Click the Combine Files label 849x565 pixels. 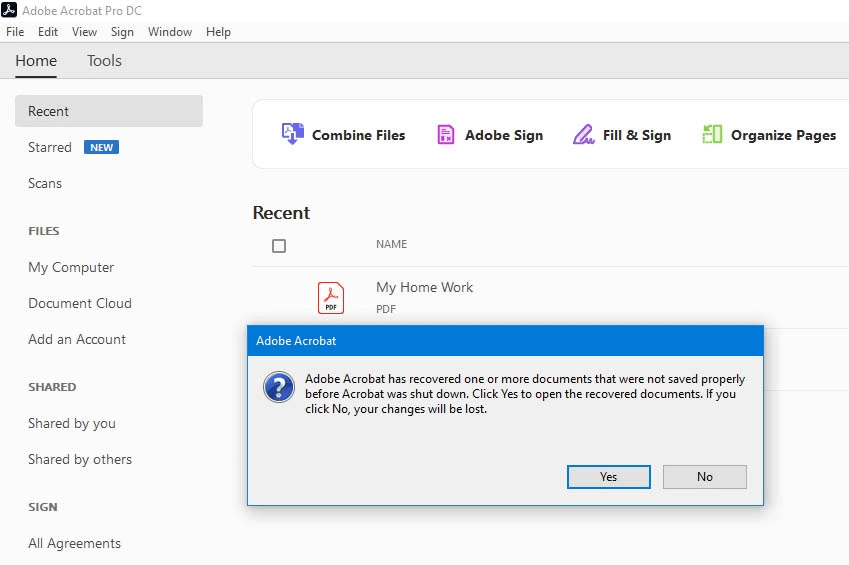[x=358, y=135]
